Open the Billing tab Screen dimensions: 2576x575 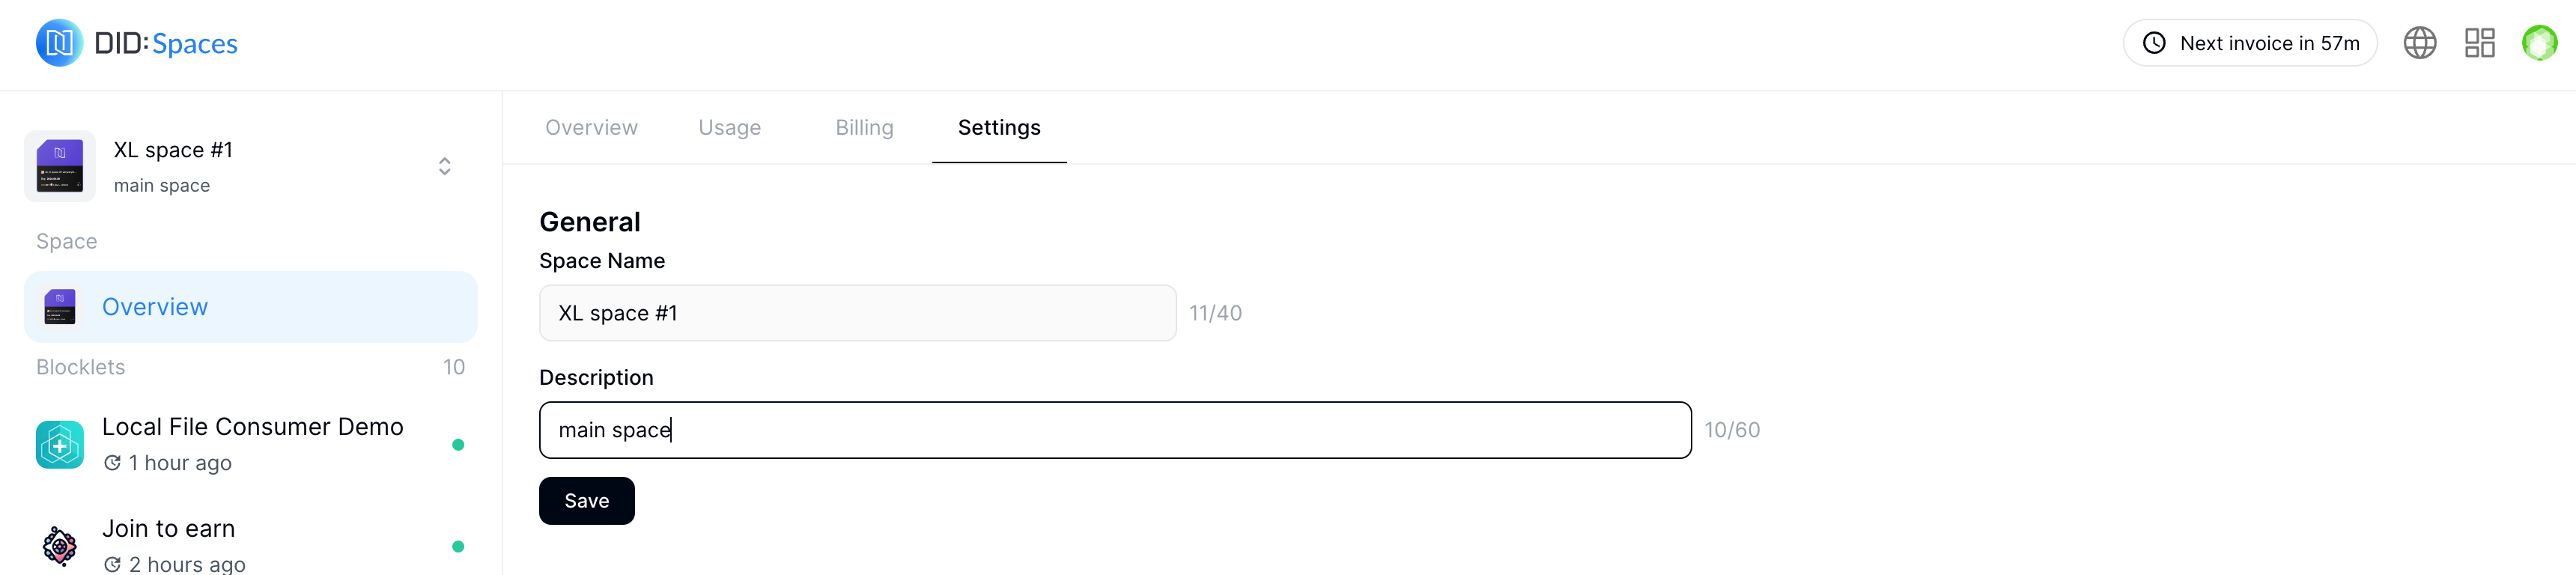pos(864,128)
